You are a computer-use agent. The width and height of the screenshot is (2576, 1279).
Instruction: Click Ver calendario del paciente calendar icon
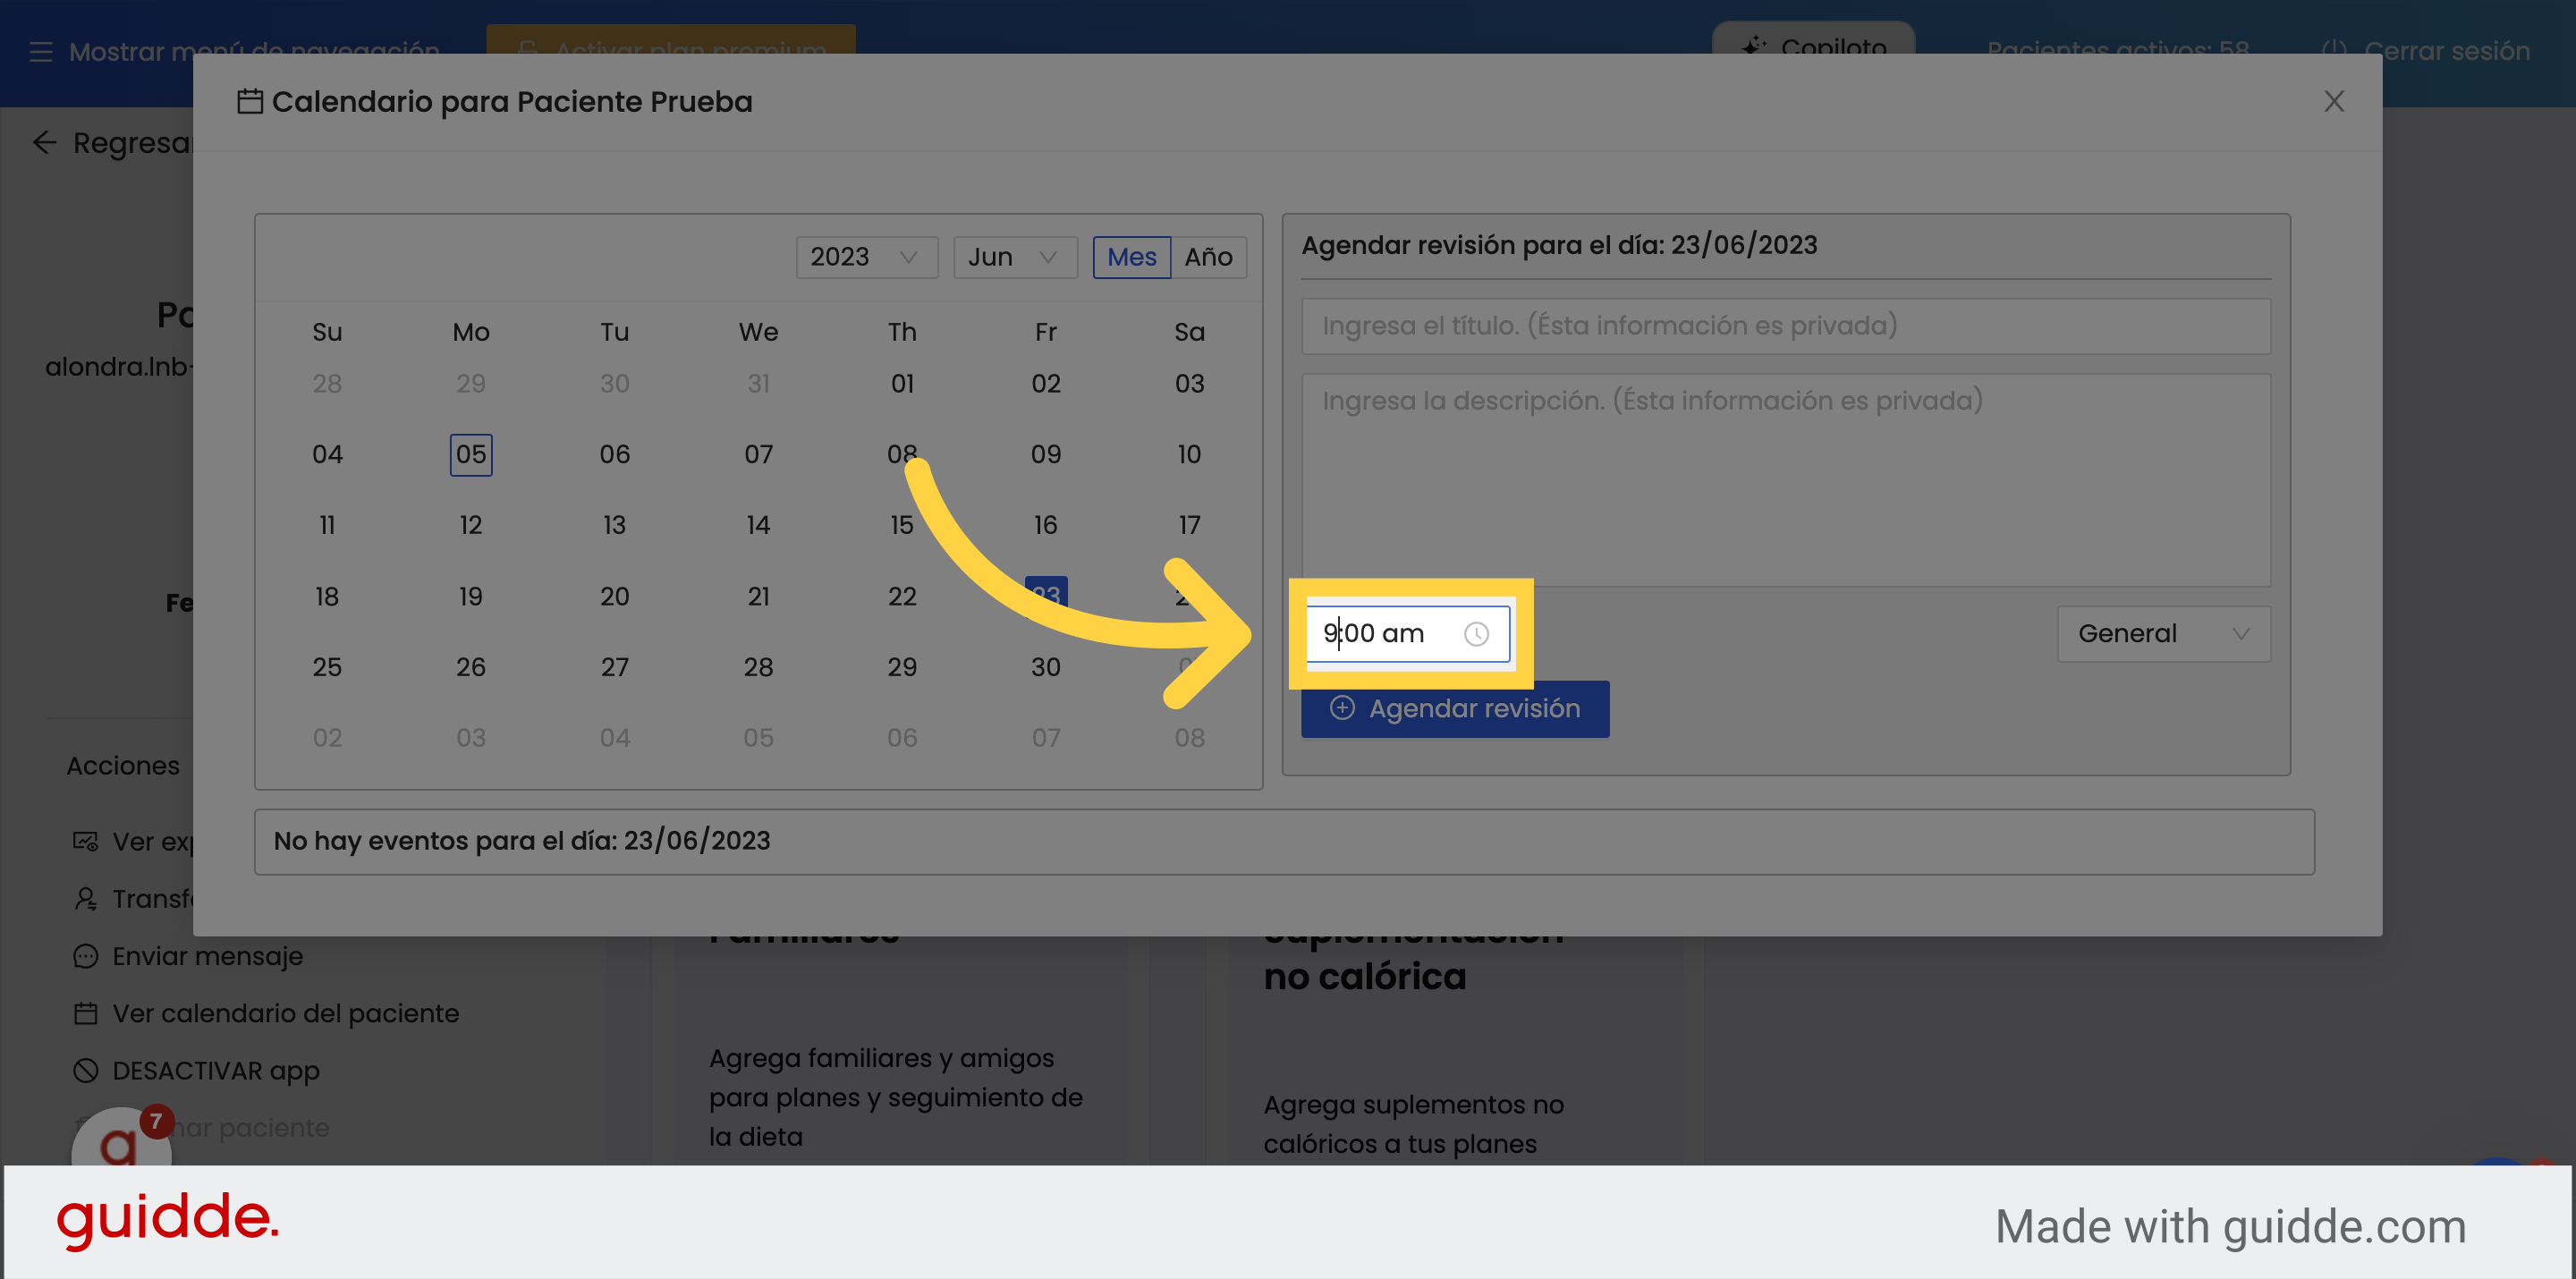point(85,1013)
